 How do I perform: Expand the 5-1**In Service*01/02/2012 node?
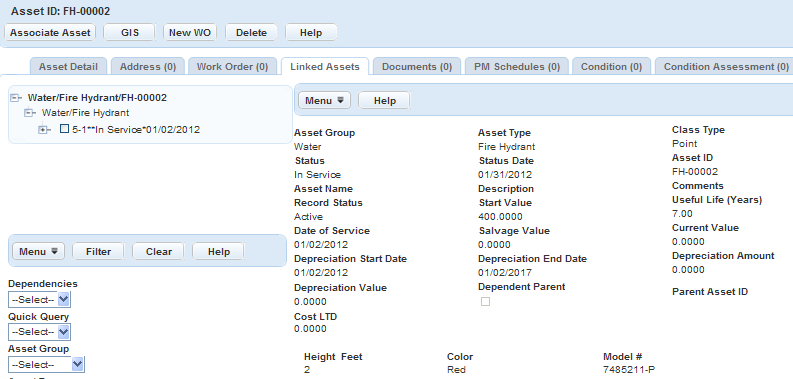[43, 130]
